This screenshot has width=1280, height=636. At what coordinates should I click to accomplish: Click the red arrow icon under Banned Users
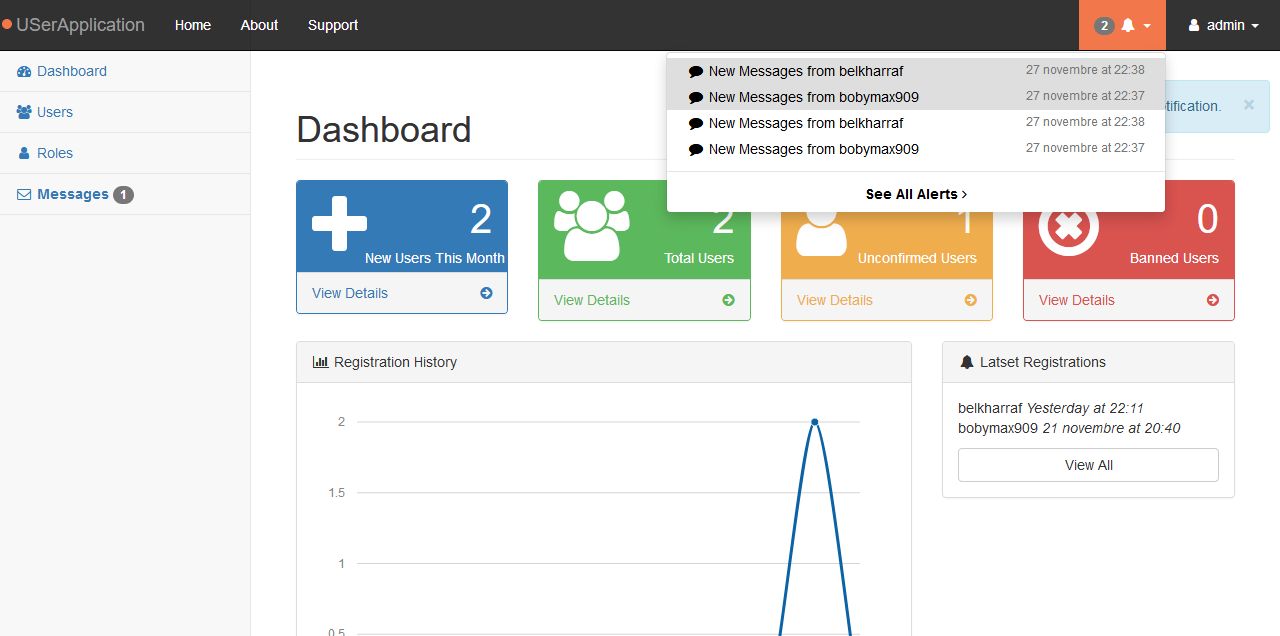[1212, 300]
